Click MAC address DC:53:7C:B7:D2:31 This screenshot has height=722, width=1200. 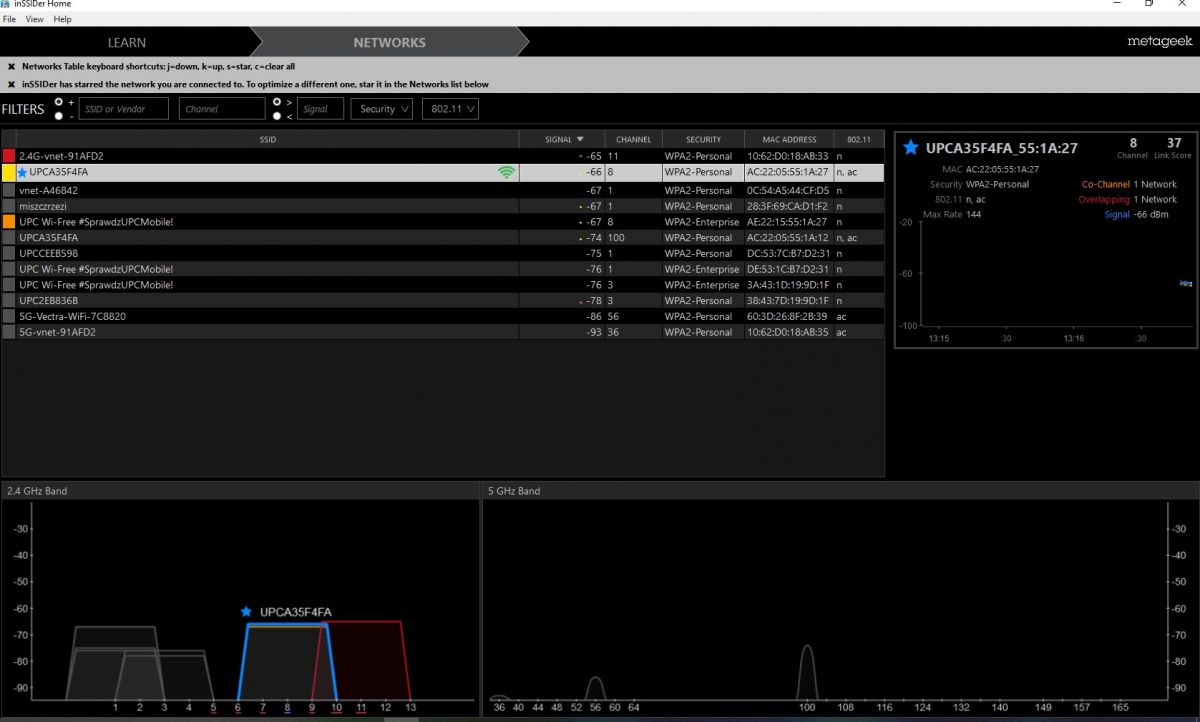788,253
